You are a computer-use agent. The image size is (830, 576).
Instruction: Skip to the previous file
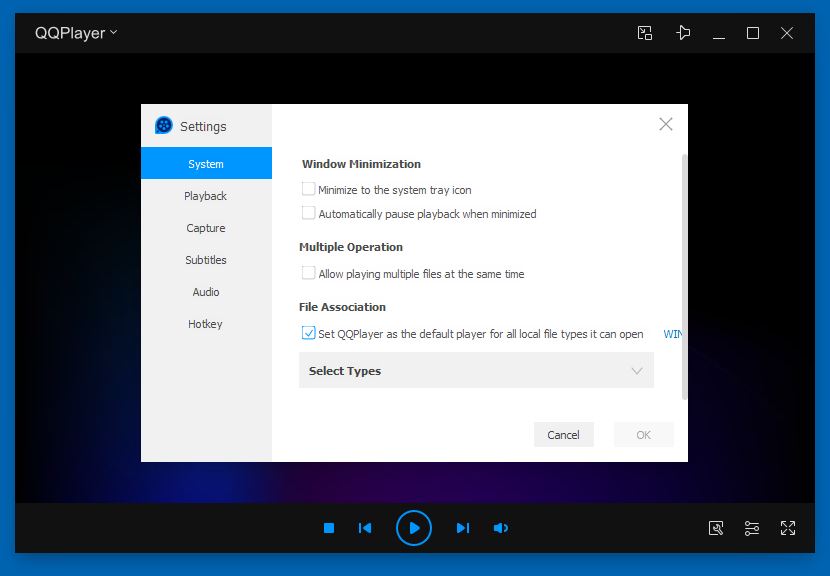point(365,528)
